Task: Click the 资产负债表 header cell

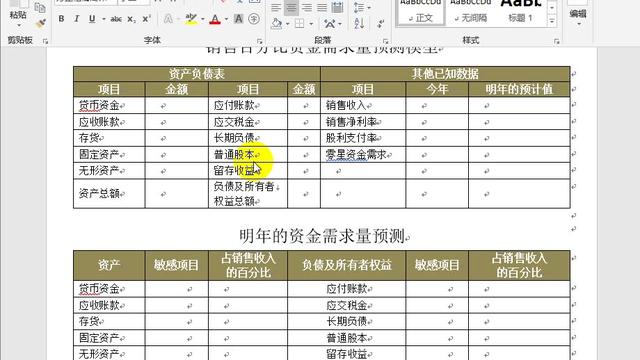Action: tap(197, 74)
